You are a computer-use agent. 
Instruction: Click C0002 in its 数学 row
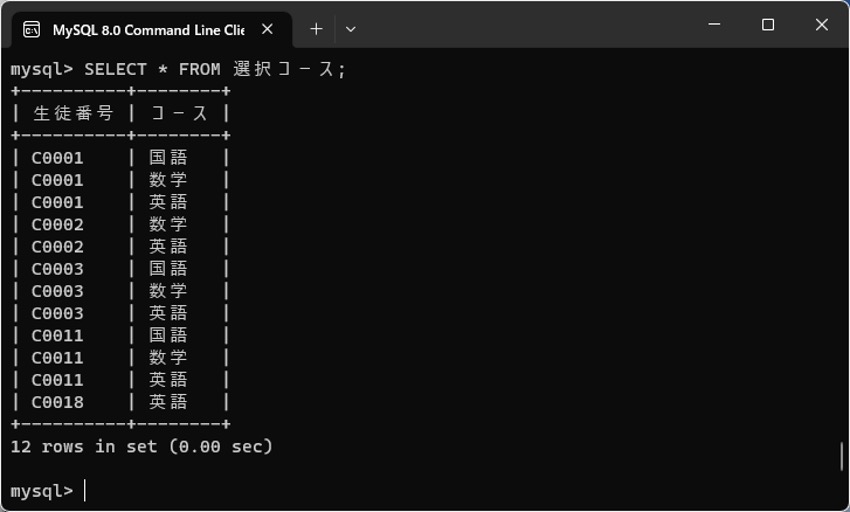(x=57, y=225)
